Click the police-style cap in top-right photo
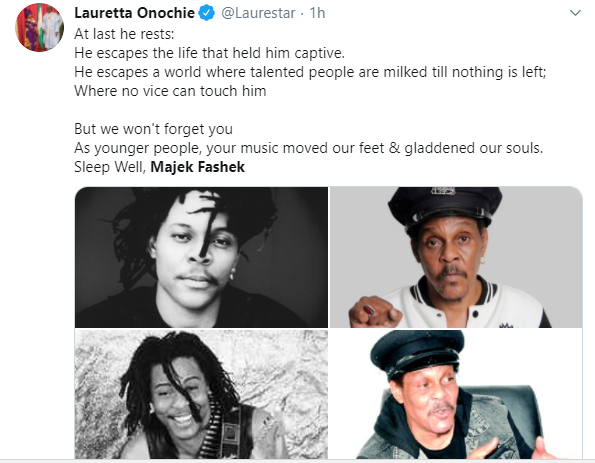Screen dimensions: 595x463 (444, 206)
